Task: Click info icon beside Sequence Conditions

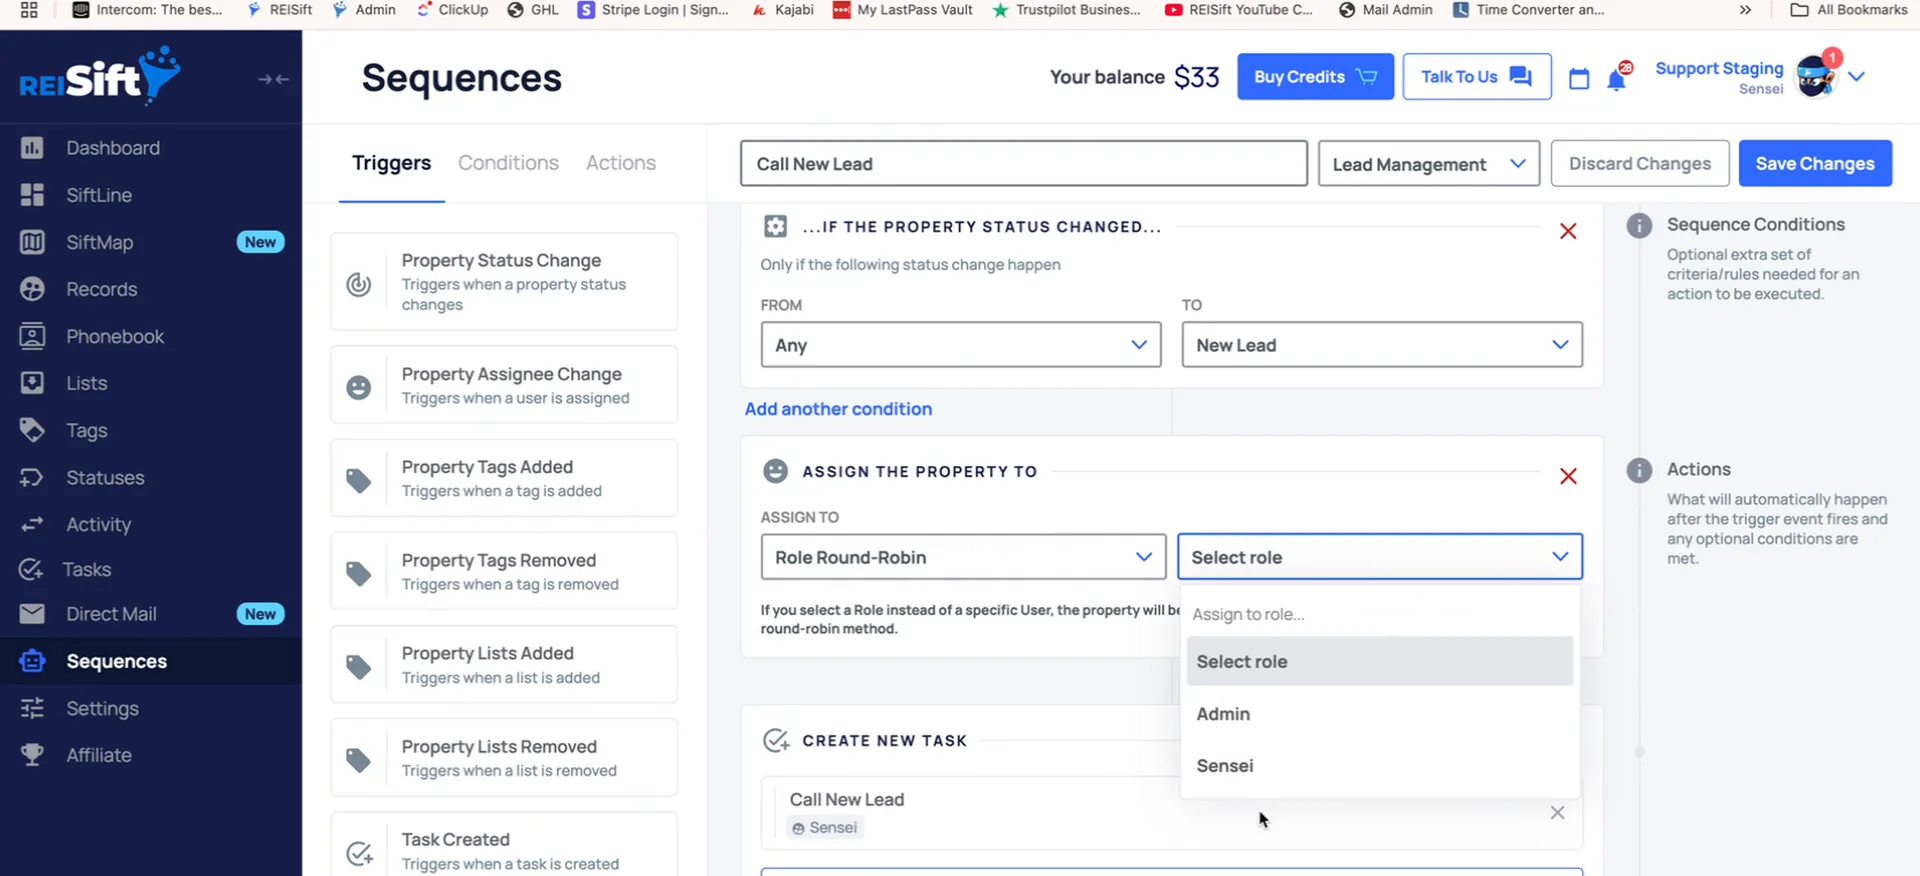Action: click(1639, 225)
